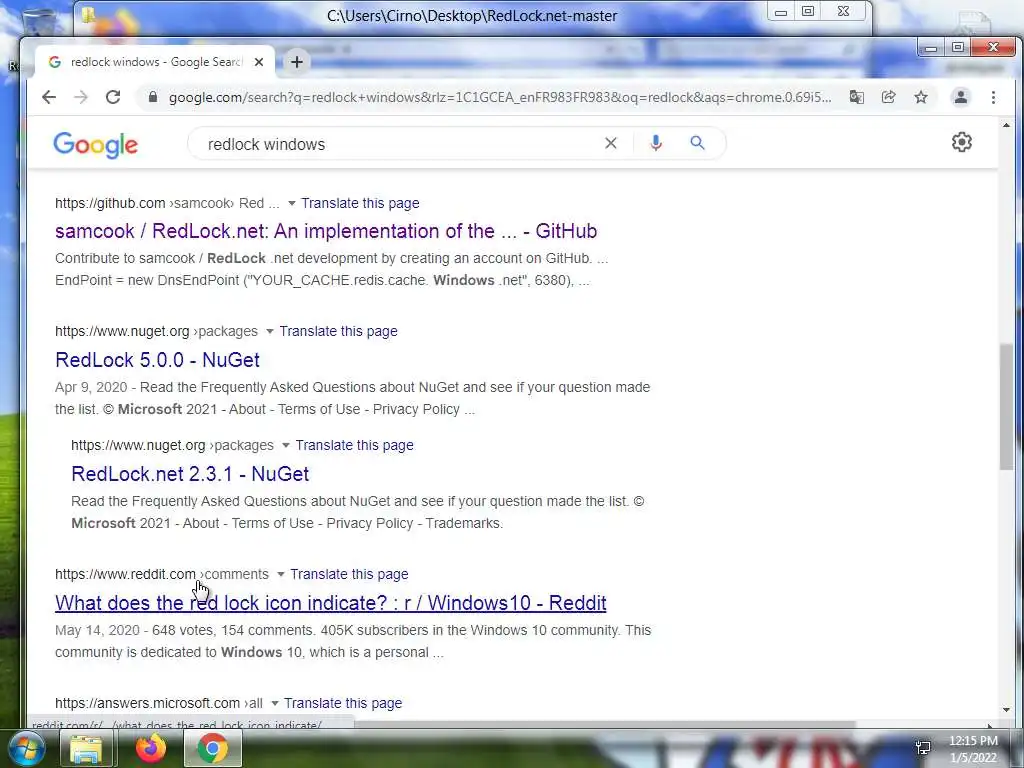
Task: Open the samcook / RedLock.net GitHub result
Action: click(326, 231)
